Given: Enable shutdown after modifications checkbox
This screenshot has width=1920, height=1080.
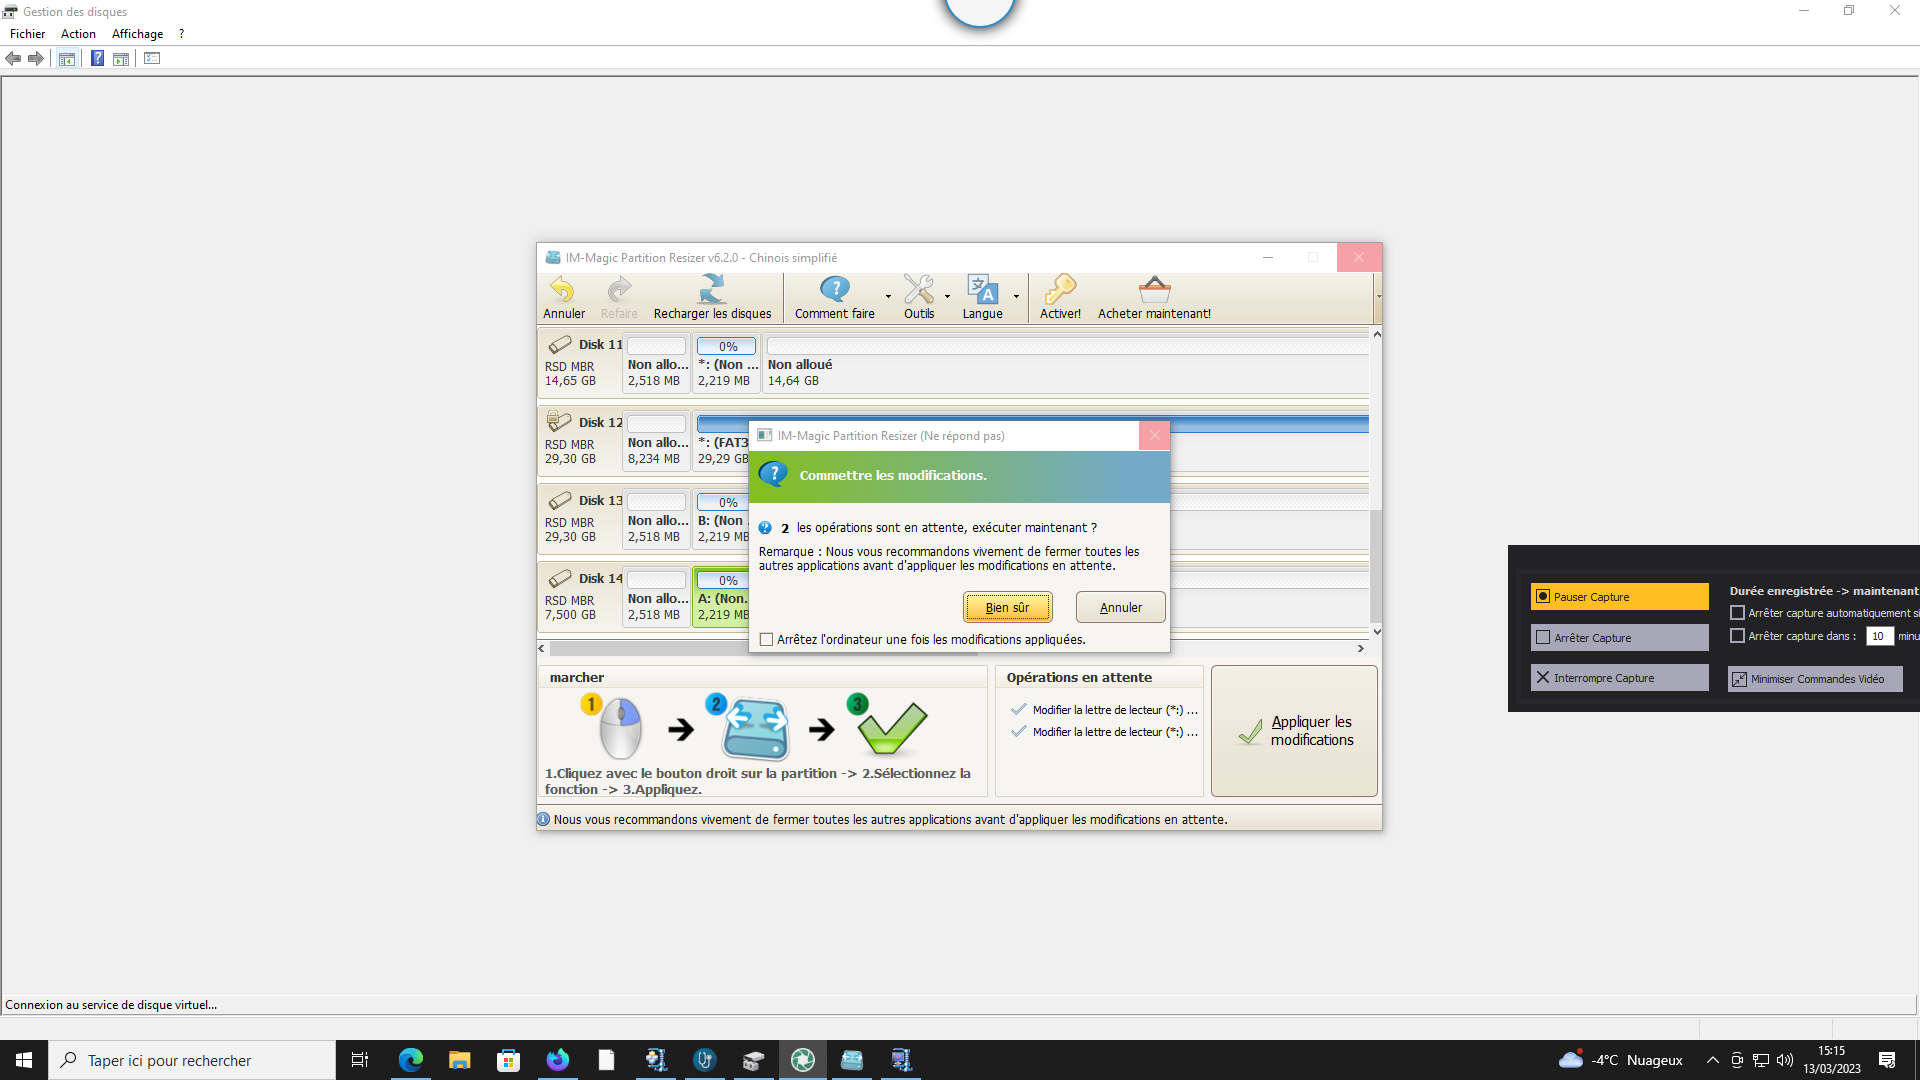Looking at the screenshot, I should point(767,639).
